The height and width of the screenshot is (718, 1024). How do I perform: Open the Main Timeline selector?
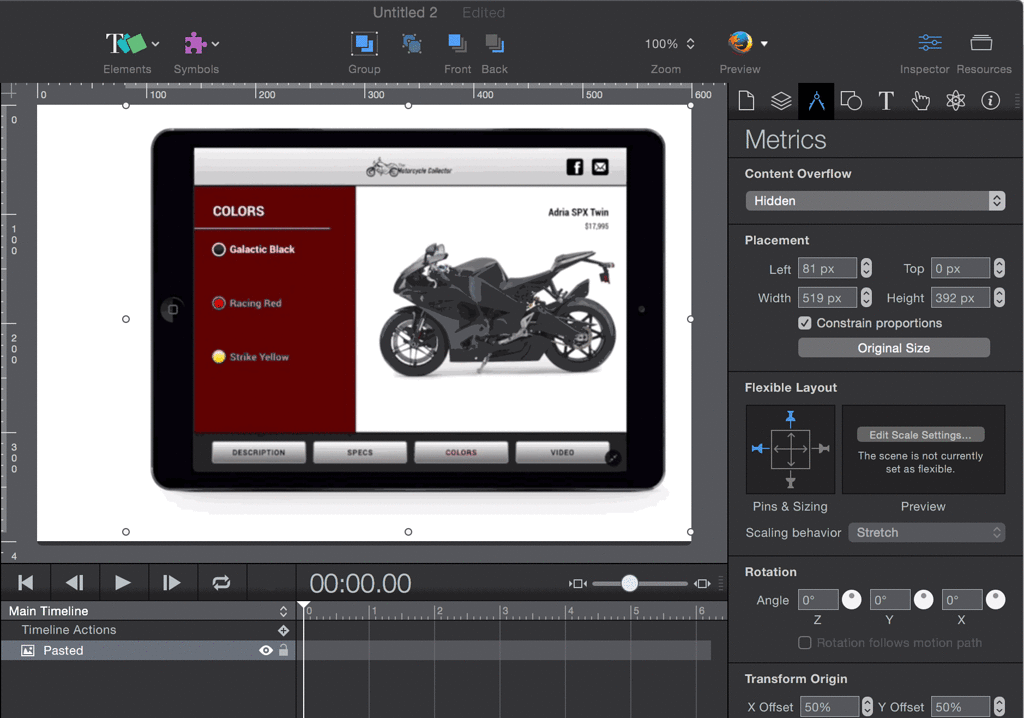[283, 610]
